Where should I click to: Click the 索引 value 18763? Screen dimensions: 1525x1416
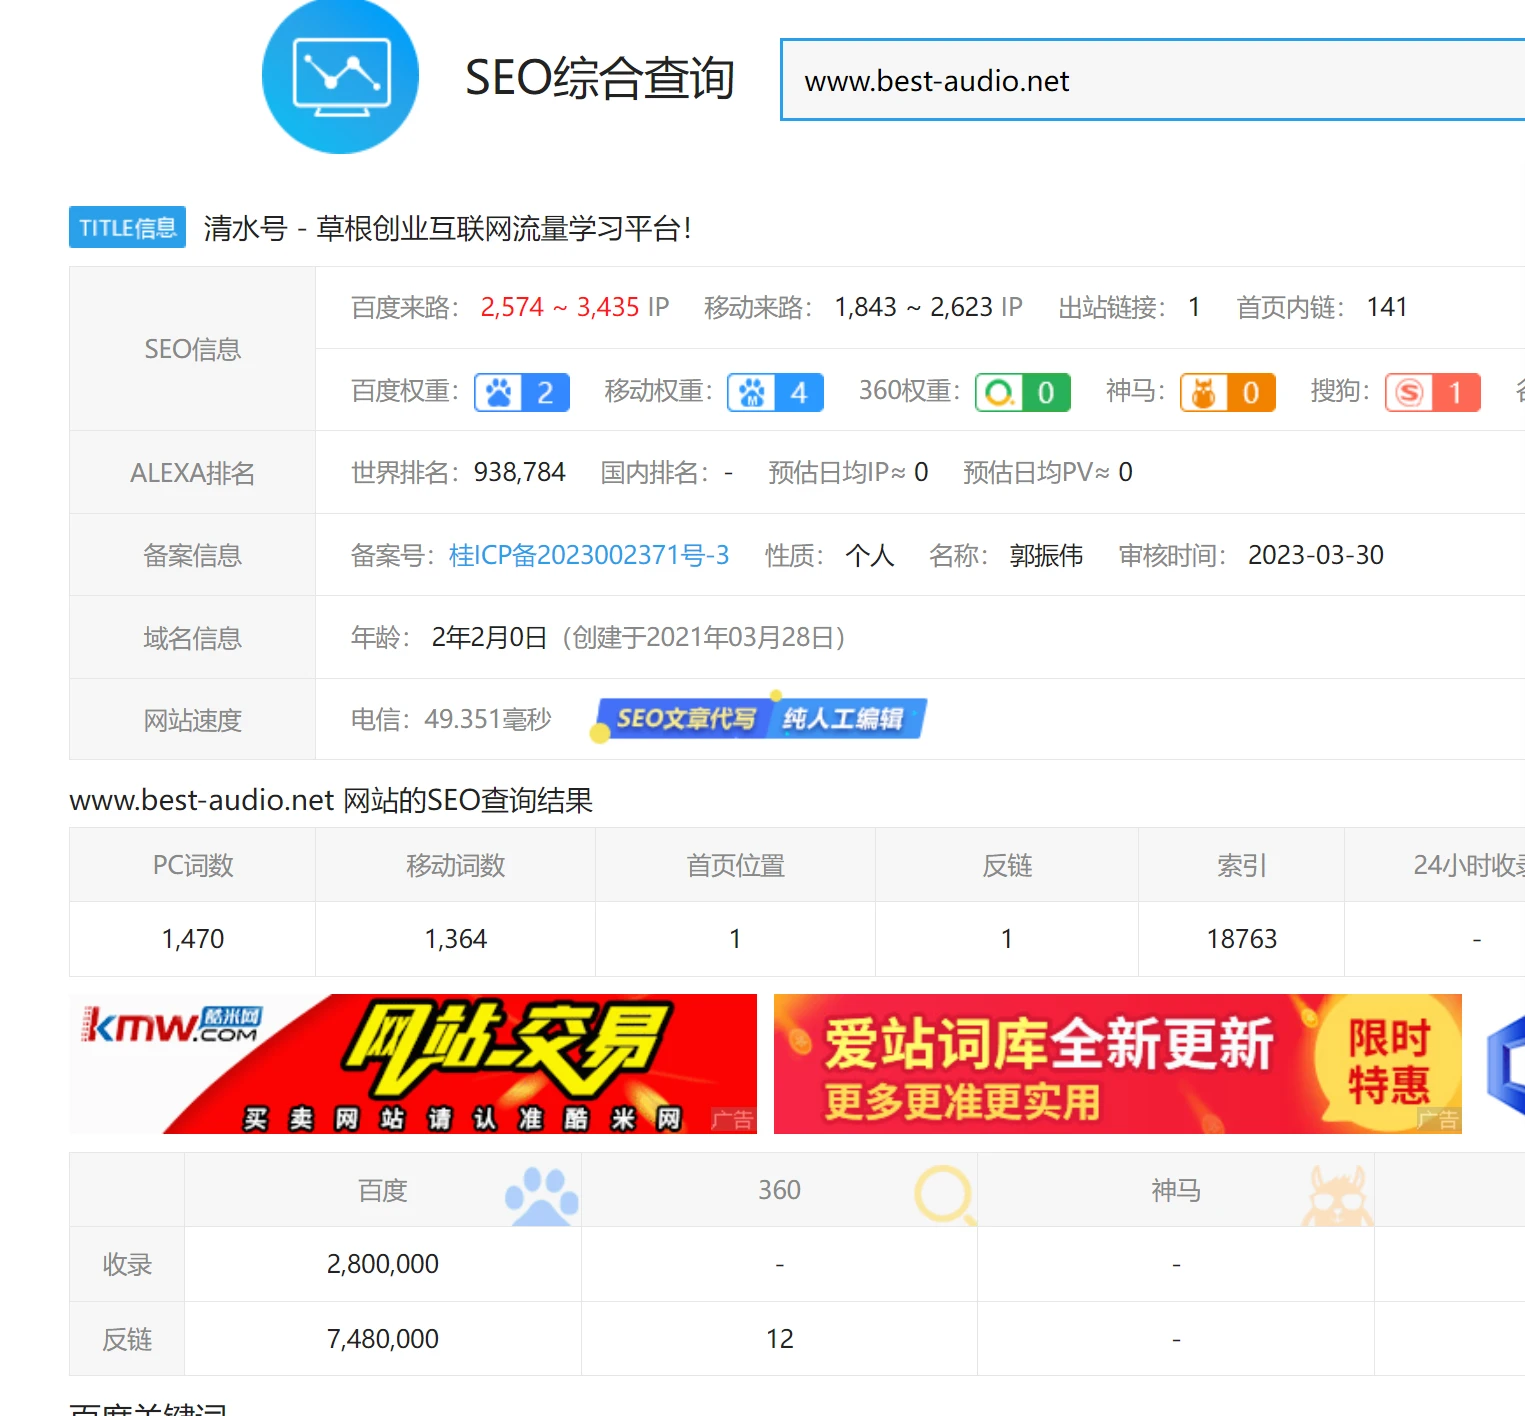1241,939
